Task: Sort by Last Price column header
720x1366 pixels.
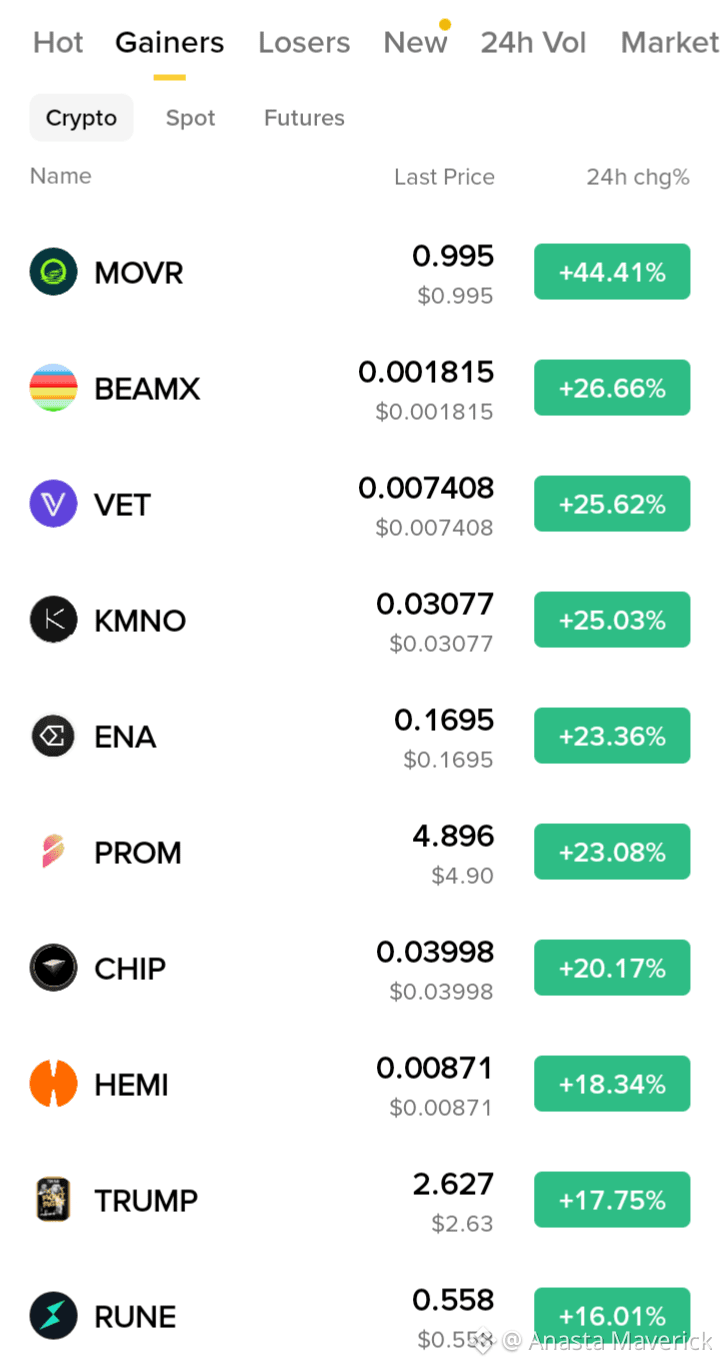Action: [x=444, y=177]
